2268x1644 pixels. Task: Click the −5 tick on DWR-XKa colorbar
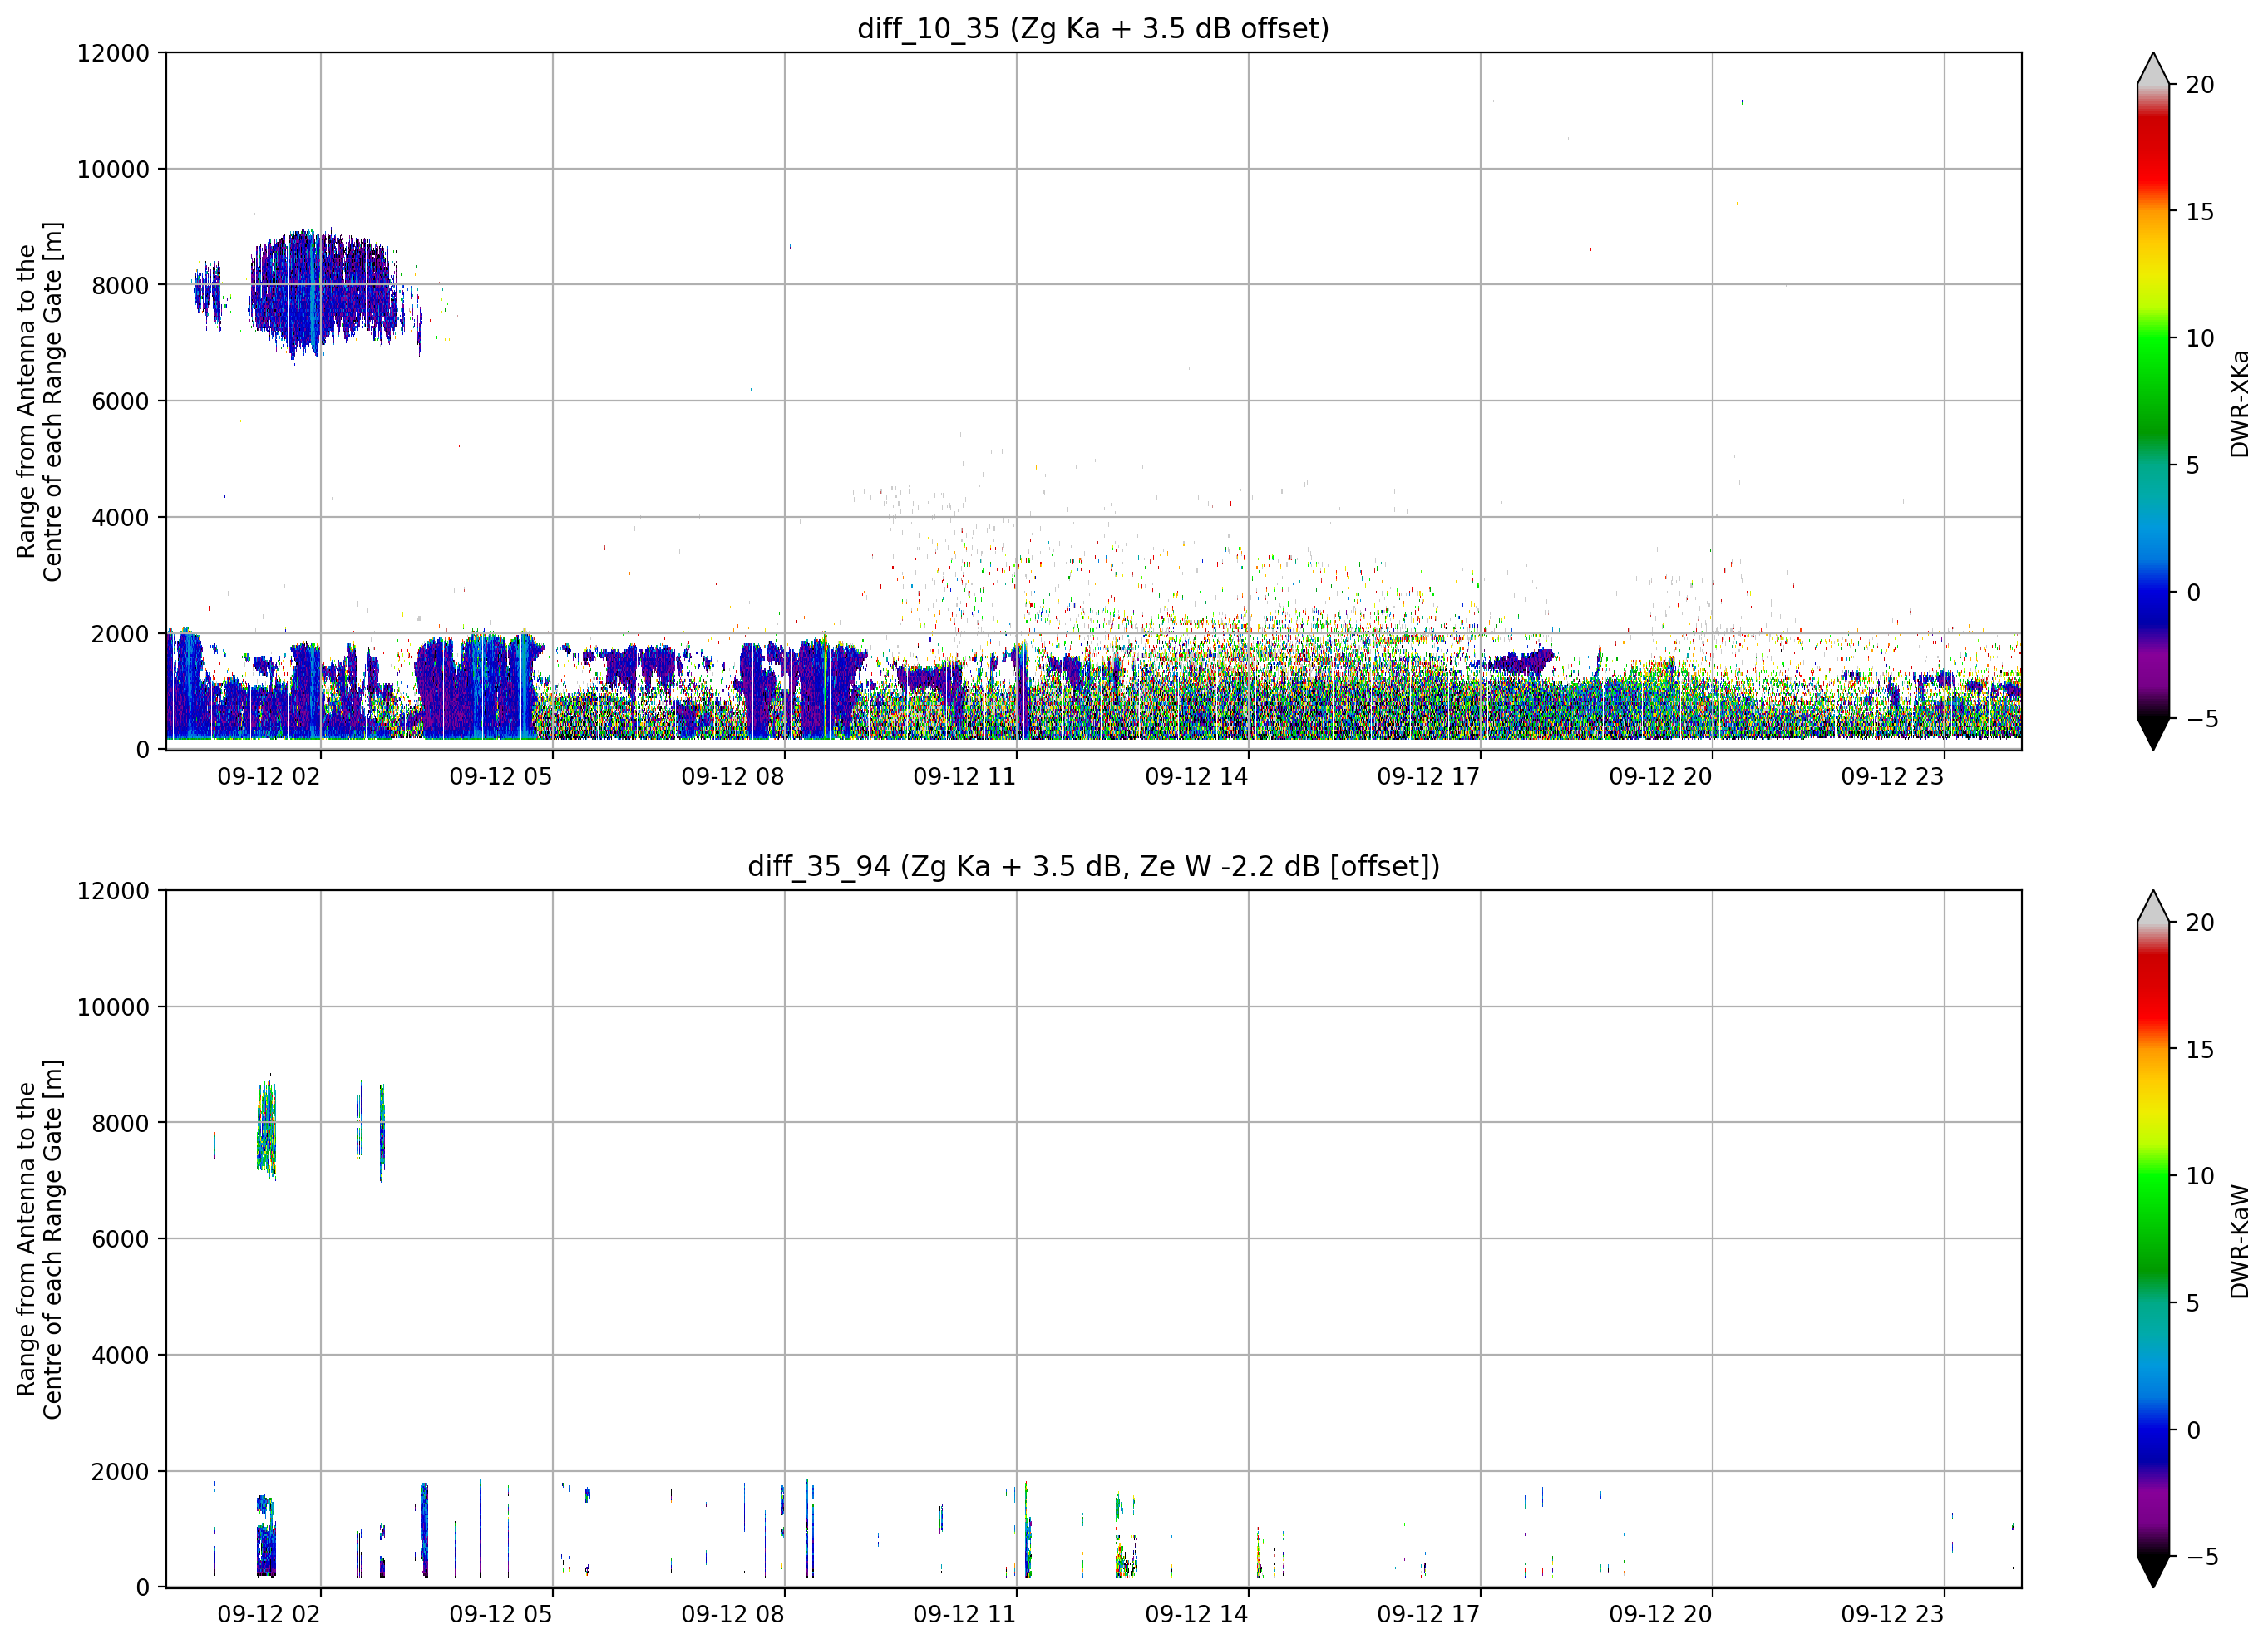(2202, 719)
